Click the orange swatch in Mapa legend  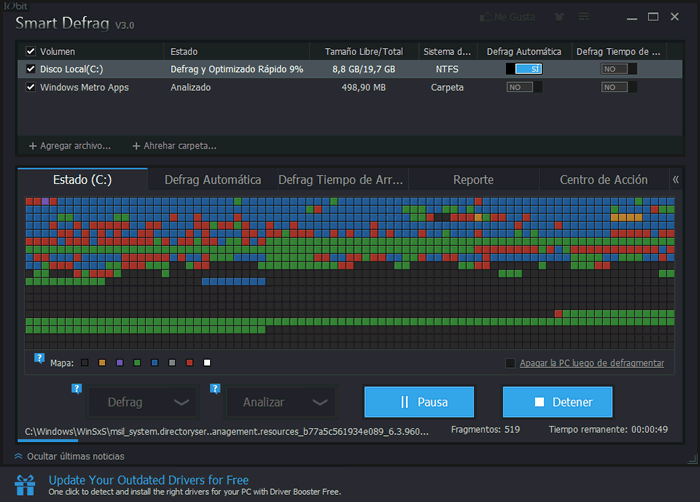(102, 363)
